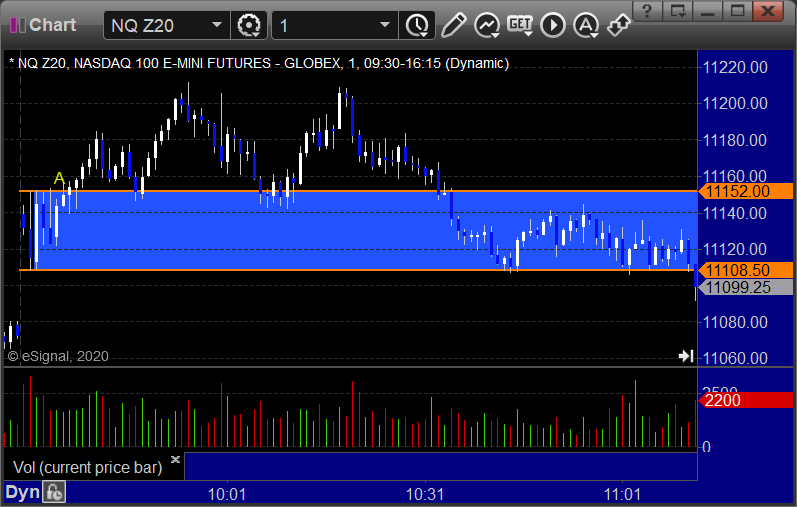Click the 10:31 time axis label
The image size is (797, 507).
tap(425, 494)
